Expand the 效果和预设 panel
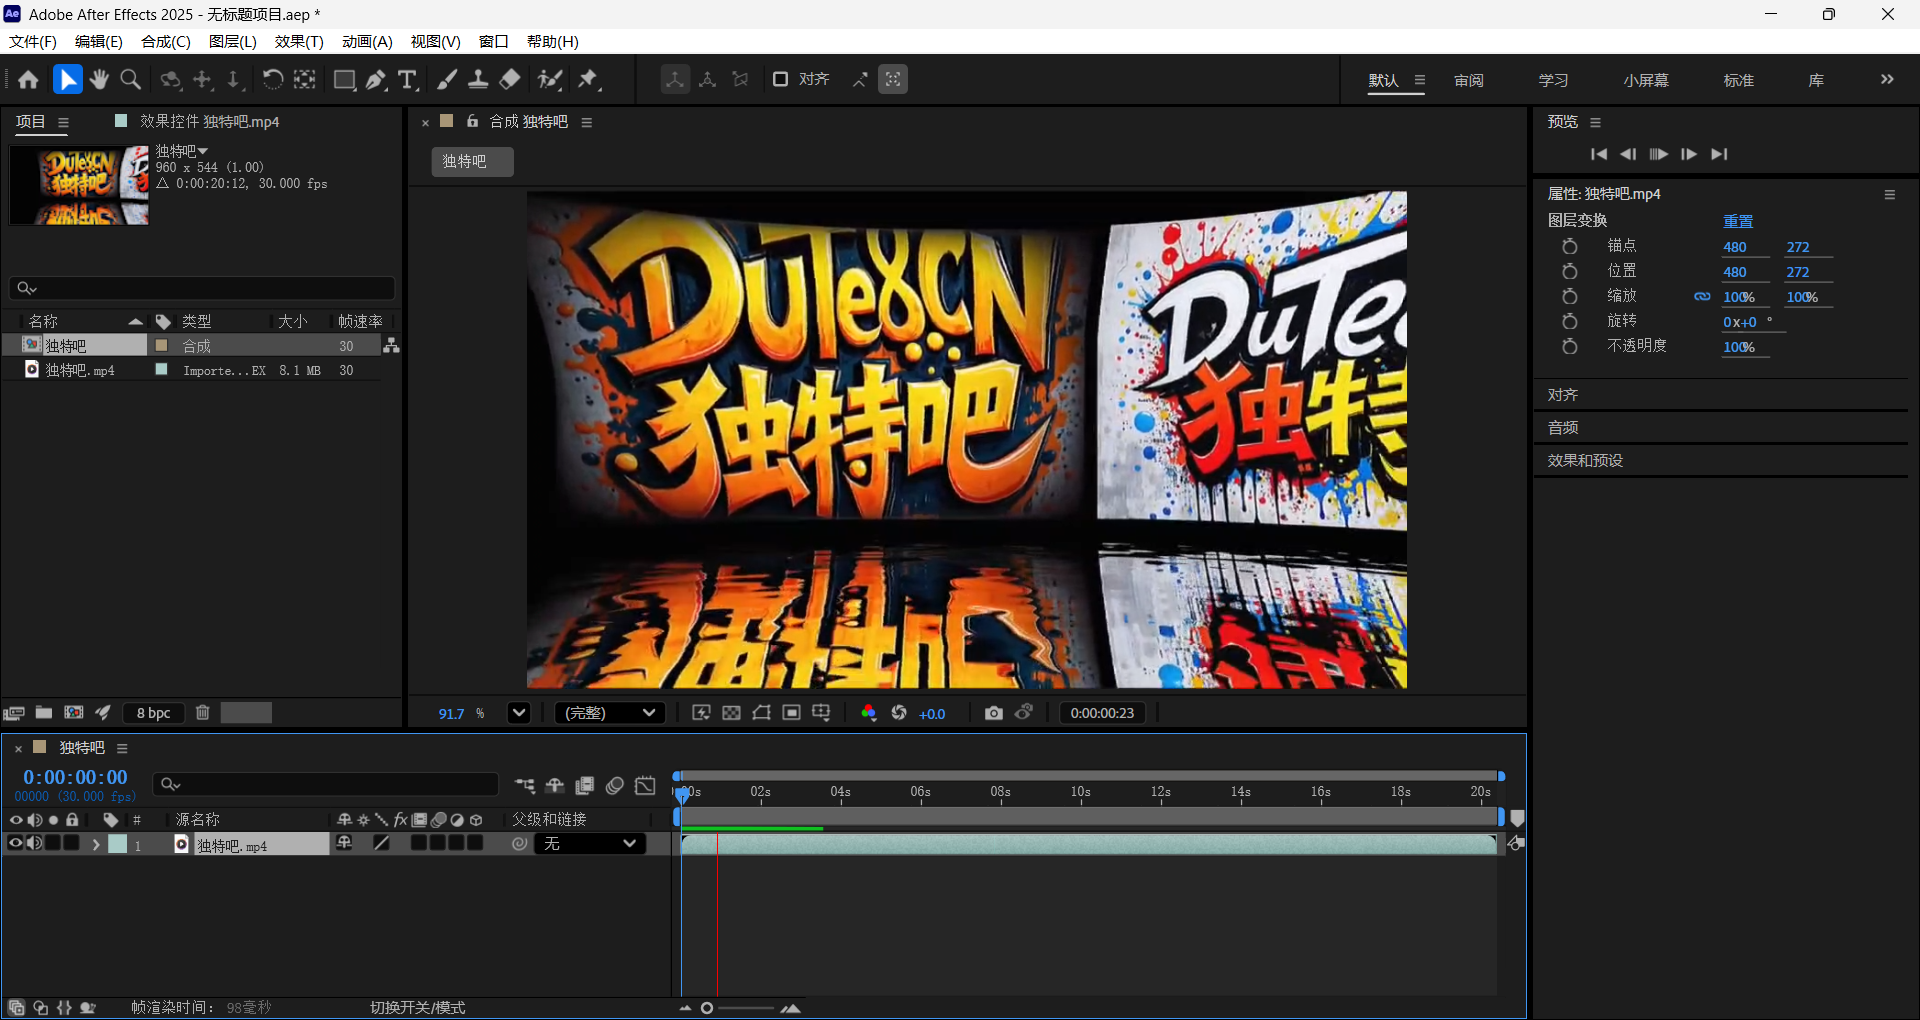The height and width of the screenshot is (1020, 1920). (x=1586, y=461)
